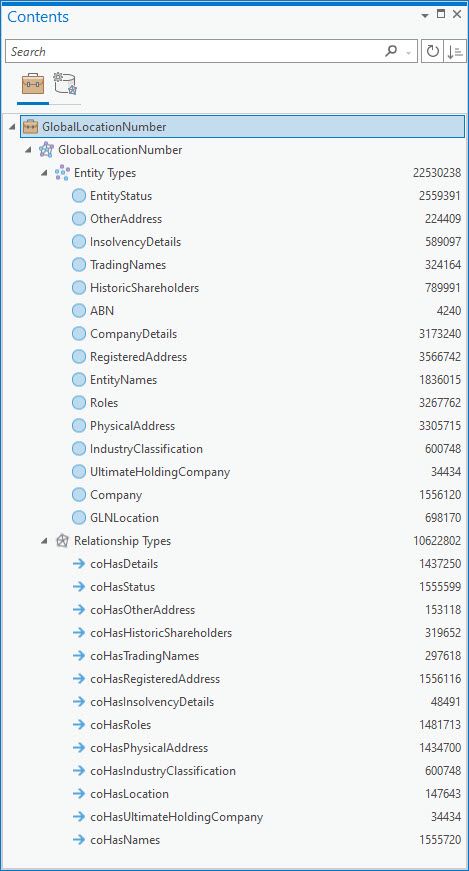The height and width of the screenshot is (871, 469).
Task: Select the coHasNames relationship type
Action: (x=125, y=840)
